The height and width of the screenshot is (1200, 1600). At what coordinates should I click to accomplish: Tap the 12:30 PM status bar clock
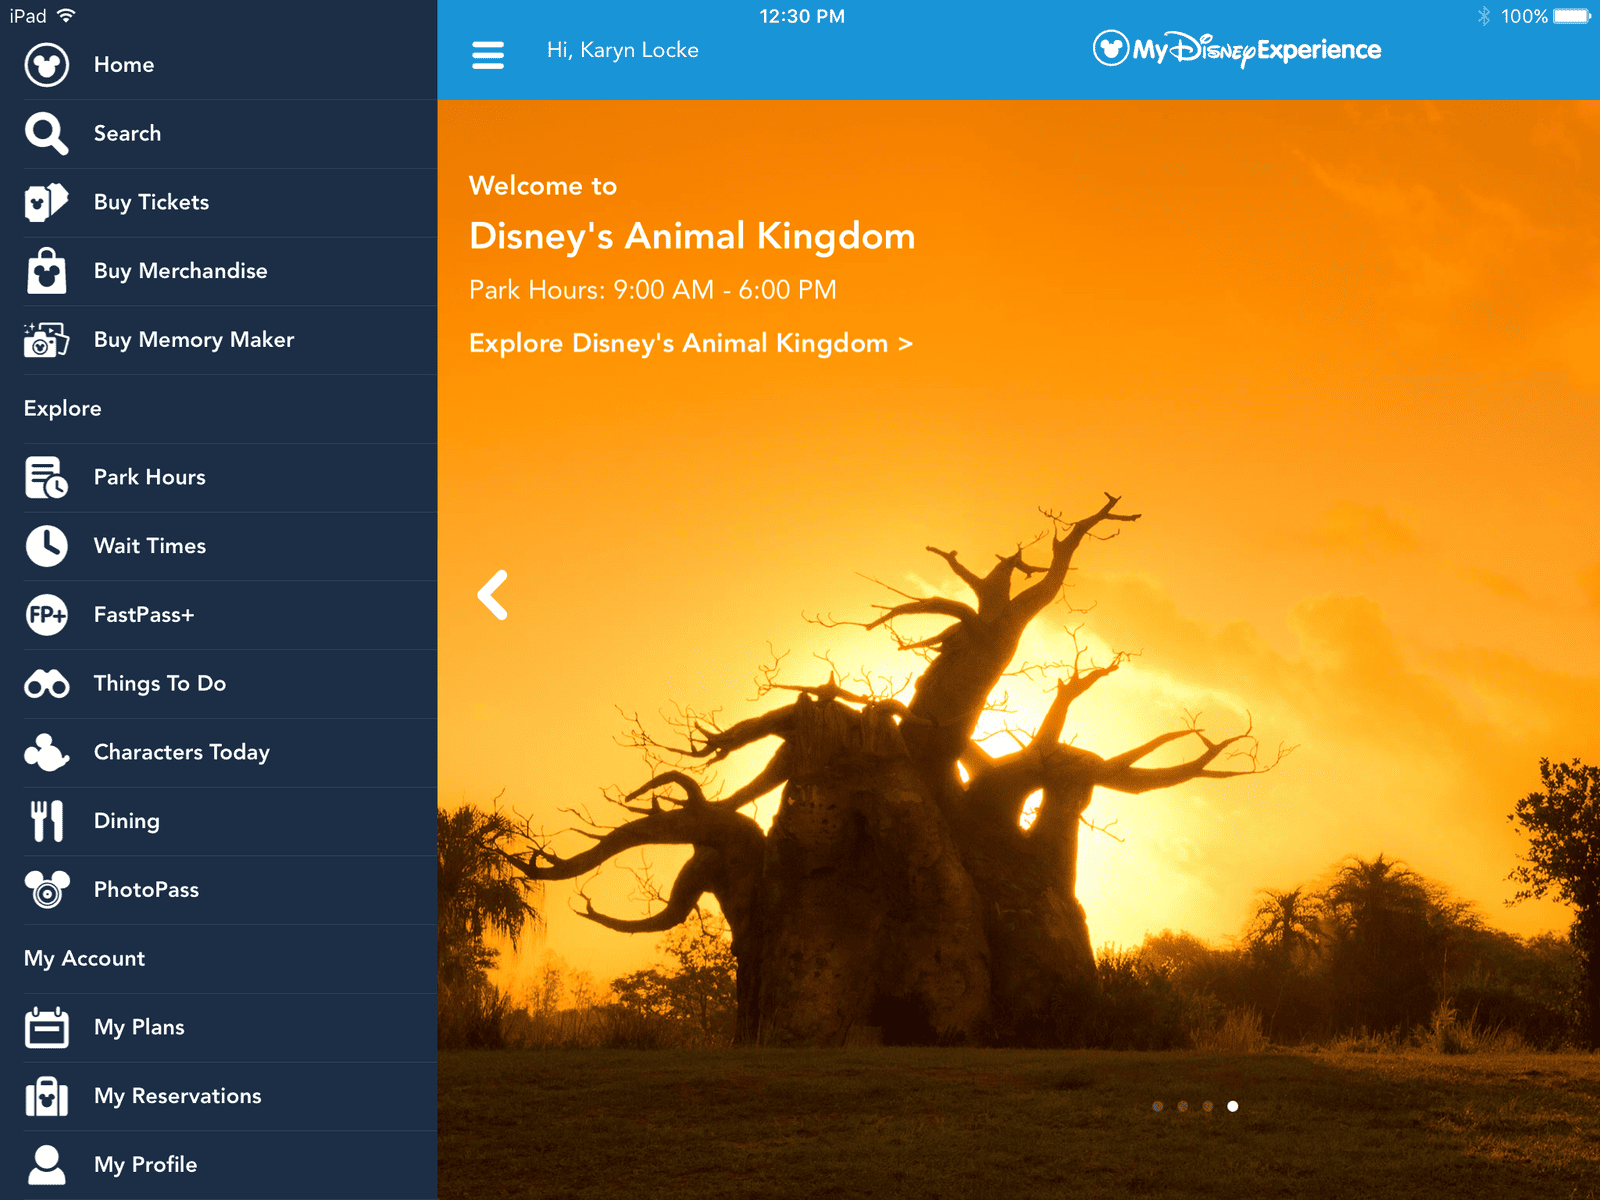point(802,16)
